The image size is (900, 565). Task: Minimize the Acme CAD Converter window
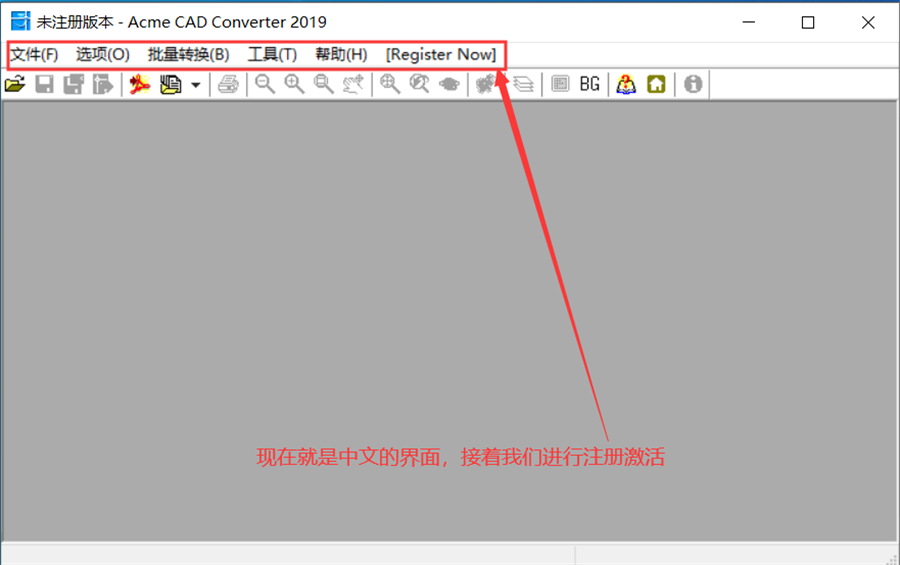pos(748,22)
